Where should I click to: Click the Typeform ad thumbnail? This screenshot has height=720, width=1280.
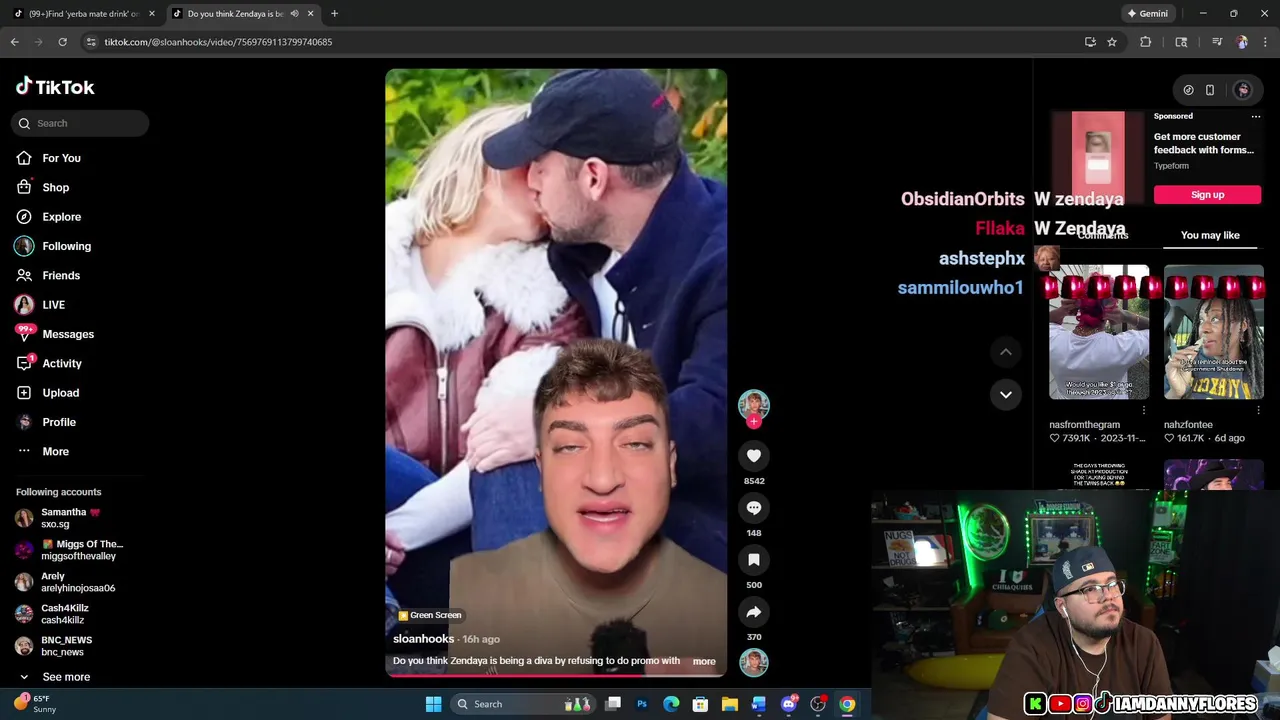click(x=1098, y=158)
